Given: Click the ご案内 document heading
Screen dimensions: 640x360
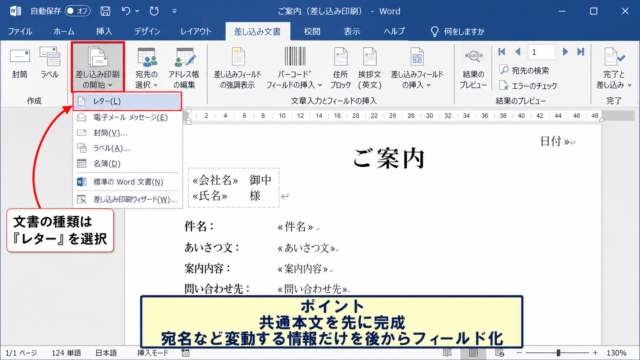Looking at the screenshot, I should point(389,158).
